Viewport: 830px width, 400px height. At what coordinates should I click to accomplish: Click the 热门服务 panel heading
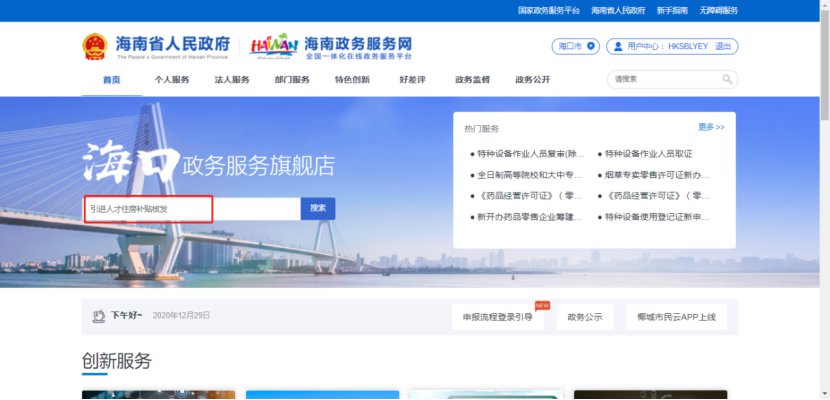481,129
